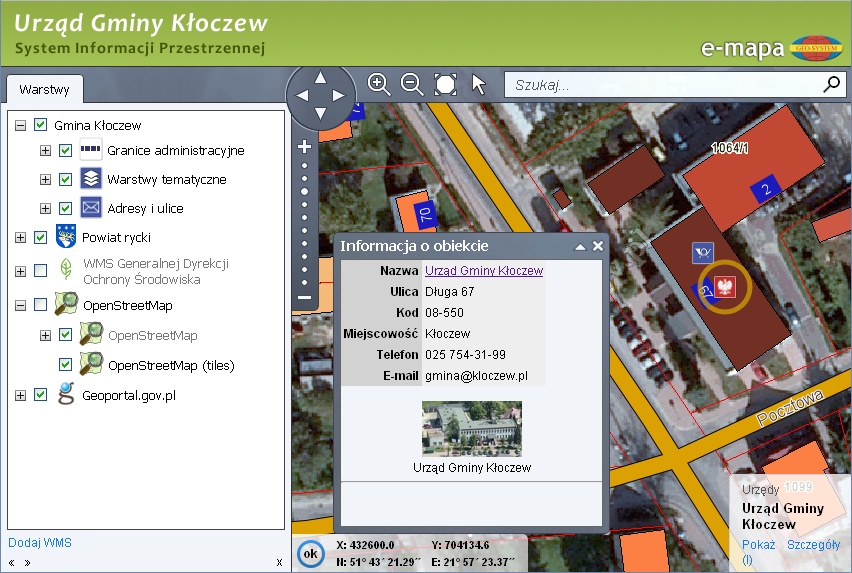Click the e-mapa Geo-System logo
This screenshot has width=852, height=573.
[816, 48]
